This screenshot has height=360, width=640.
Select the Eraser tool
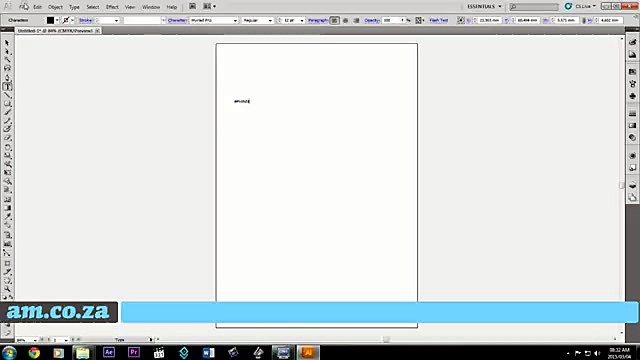tap(7, 138)
